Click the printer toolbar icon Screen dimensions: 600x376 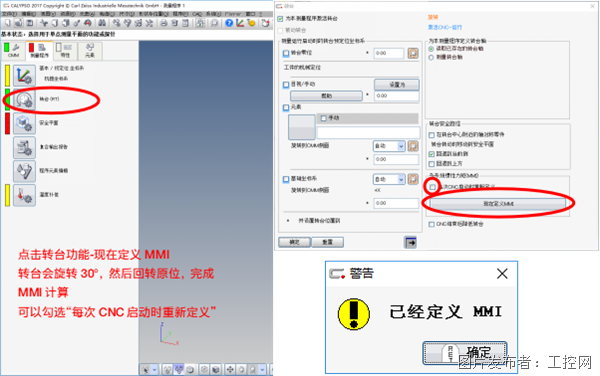(164, 23)
